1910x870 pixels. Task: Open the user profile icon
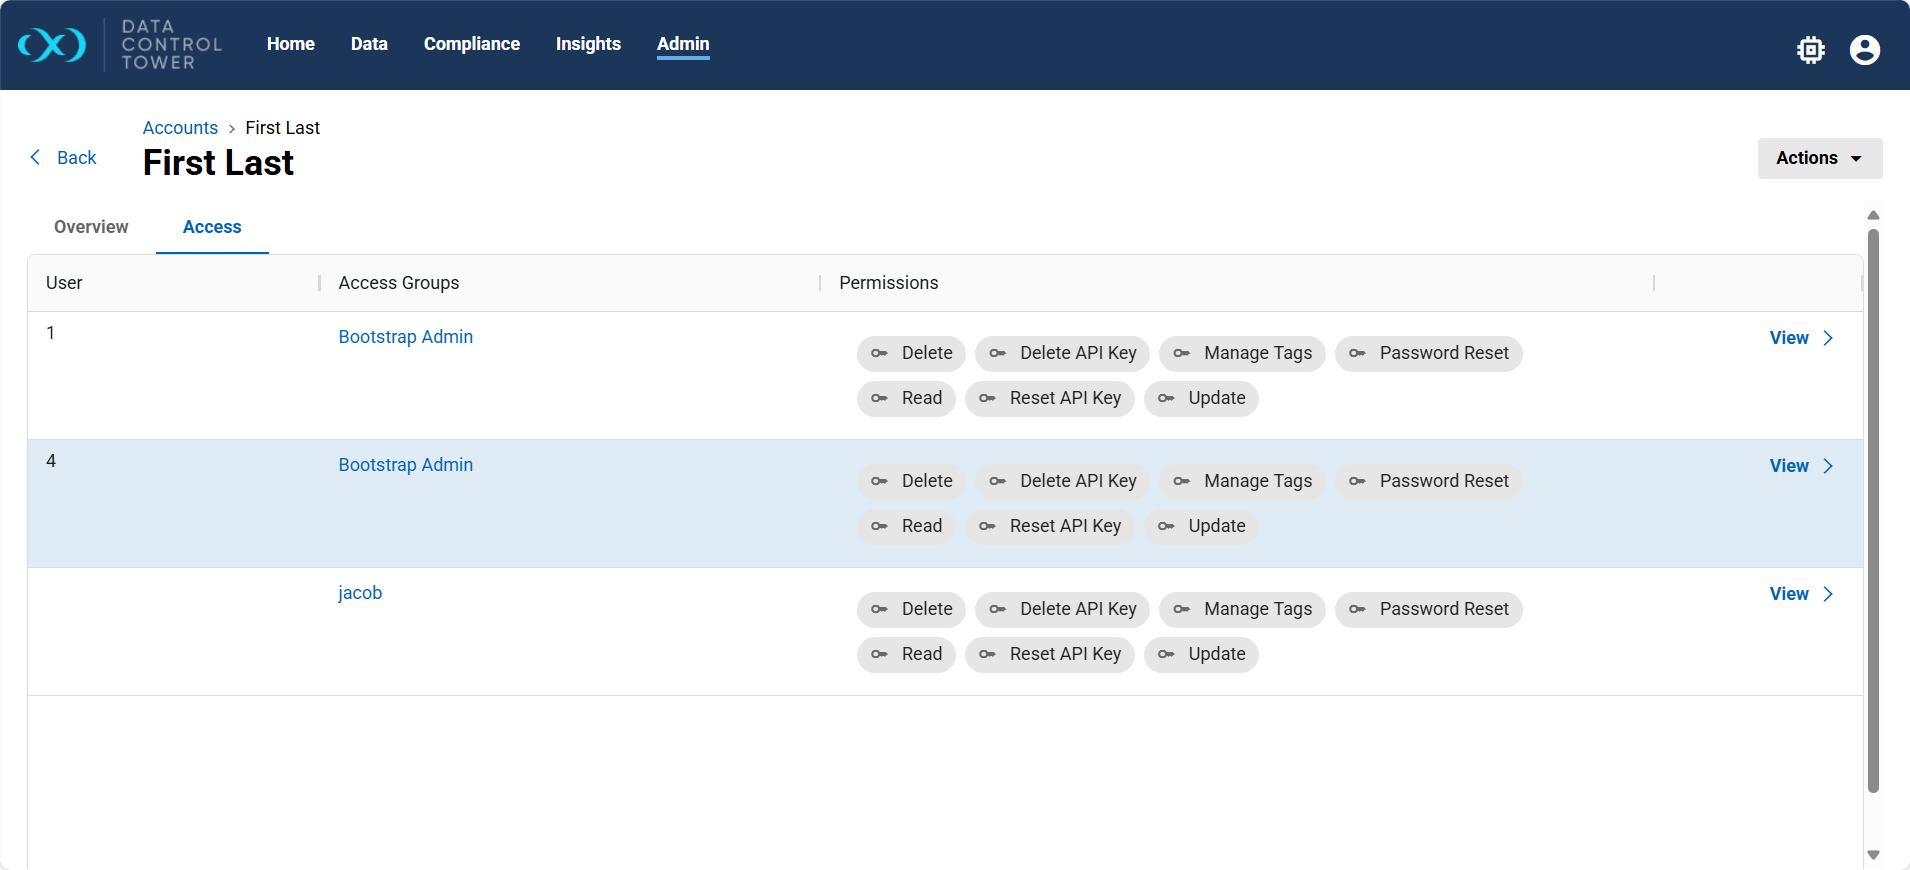(x=1864, y=50)
